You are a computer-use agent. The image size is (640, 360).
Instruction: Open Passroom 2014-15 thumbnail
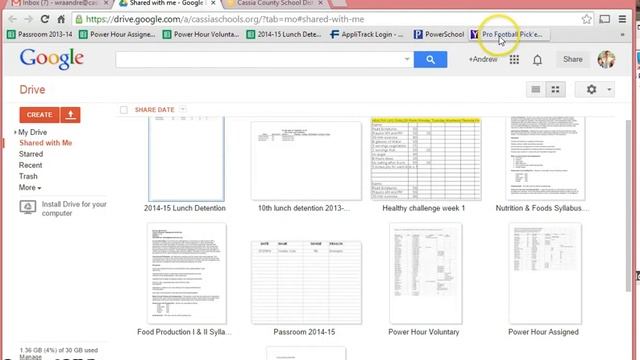click(306, 282)
